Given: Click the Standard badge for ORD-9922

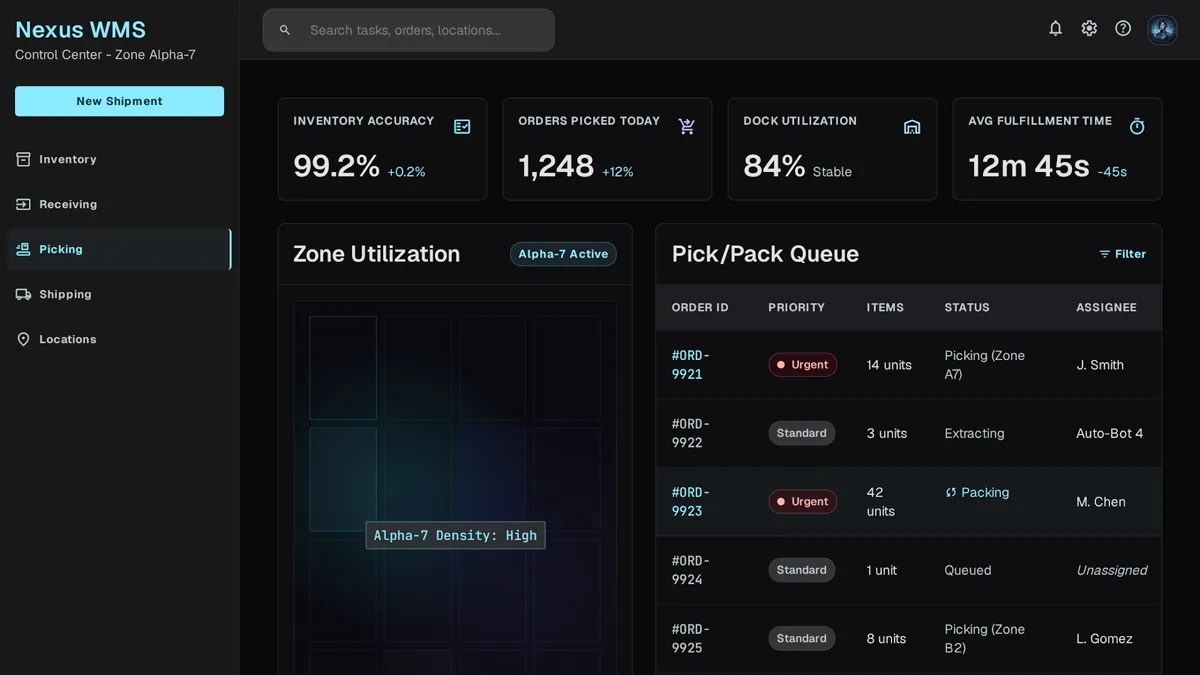Looking at the screenshot, I should tap(802, 433).
